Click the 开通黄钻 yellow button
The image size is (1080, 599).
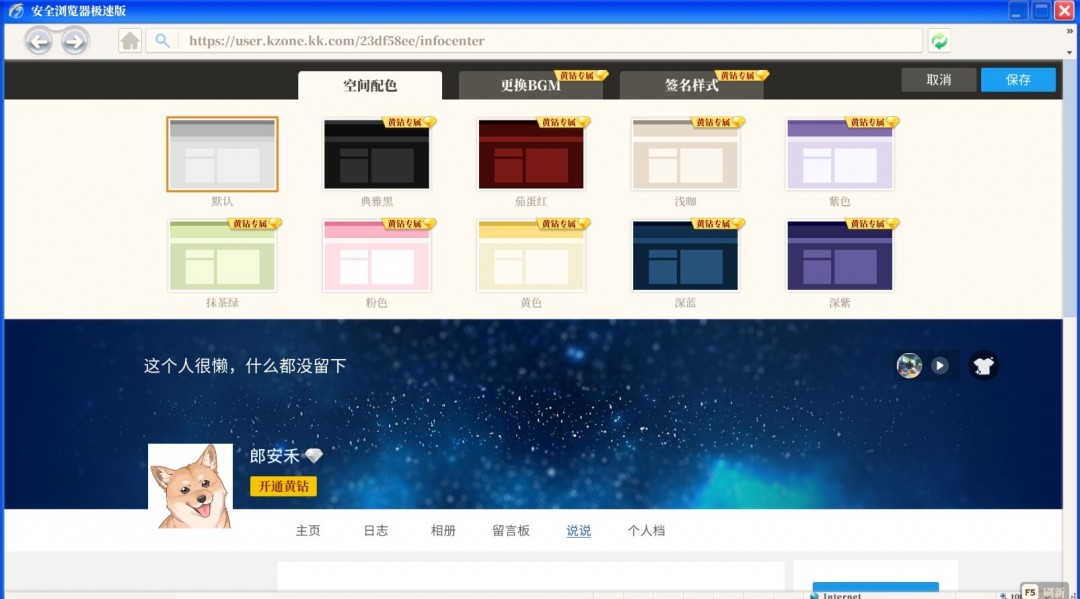tap(283, 486)
